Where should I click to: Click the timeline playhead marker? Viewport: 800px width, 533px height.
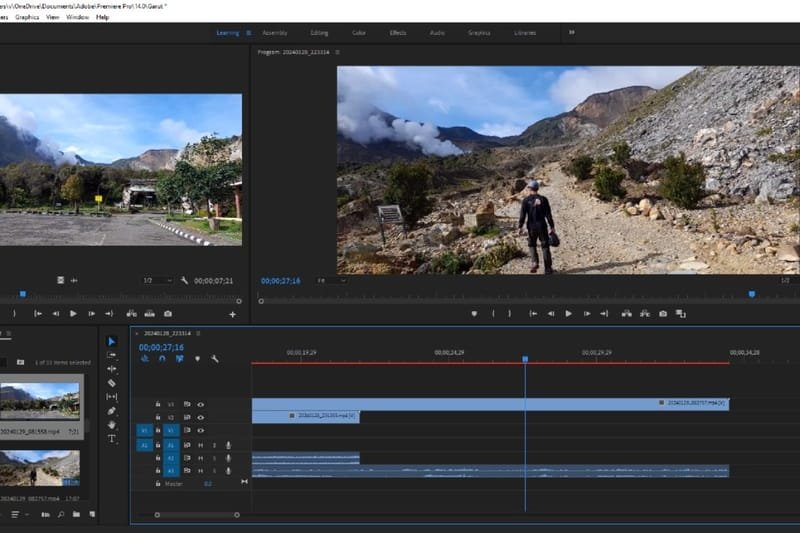(525, 359)
